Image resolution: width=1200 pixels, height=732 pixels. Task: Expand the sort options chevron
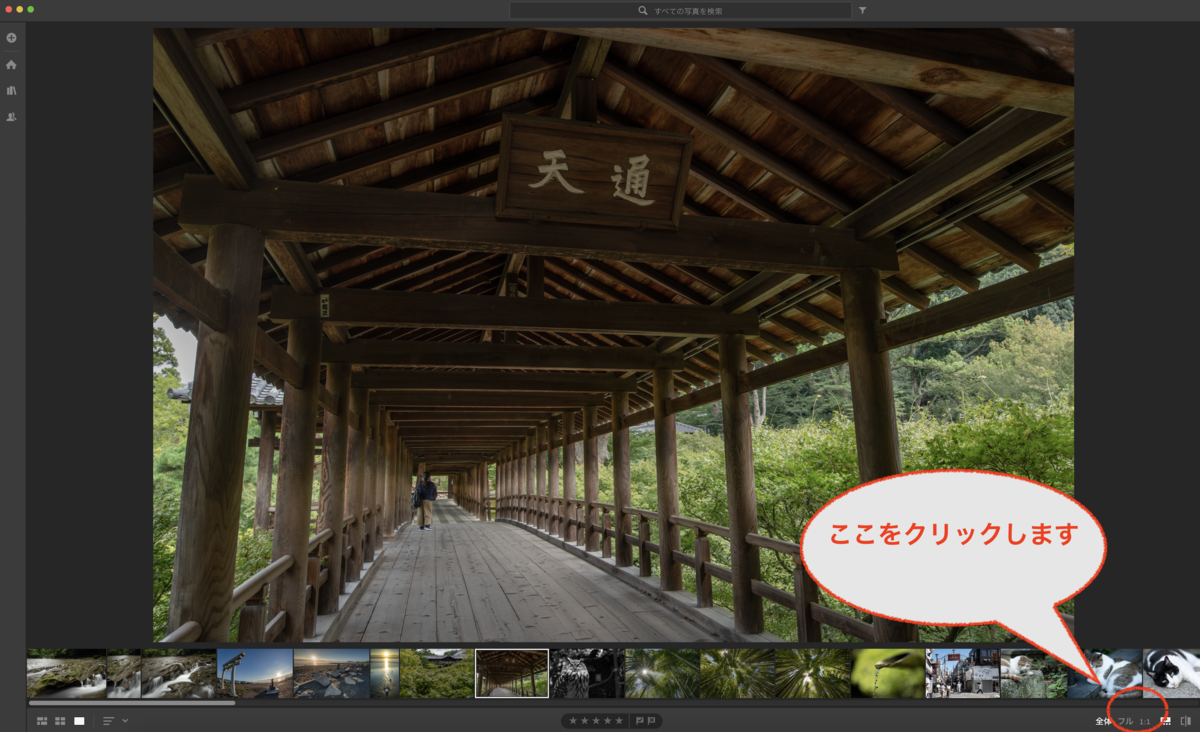click(x=123, y=720)
